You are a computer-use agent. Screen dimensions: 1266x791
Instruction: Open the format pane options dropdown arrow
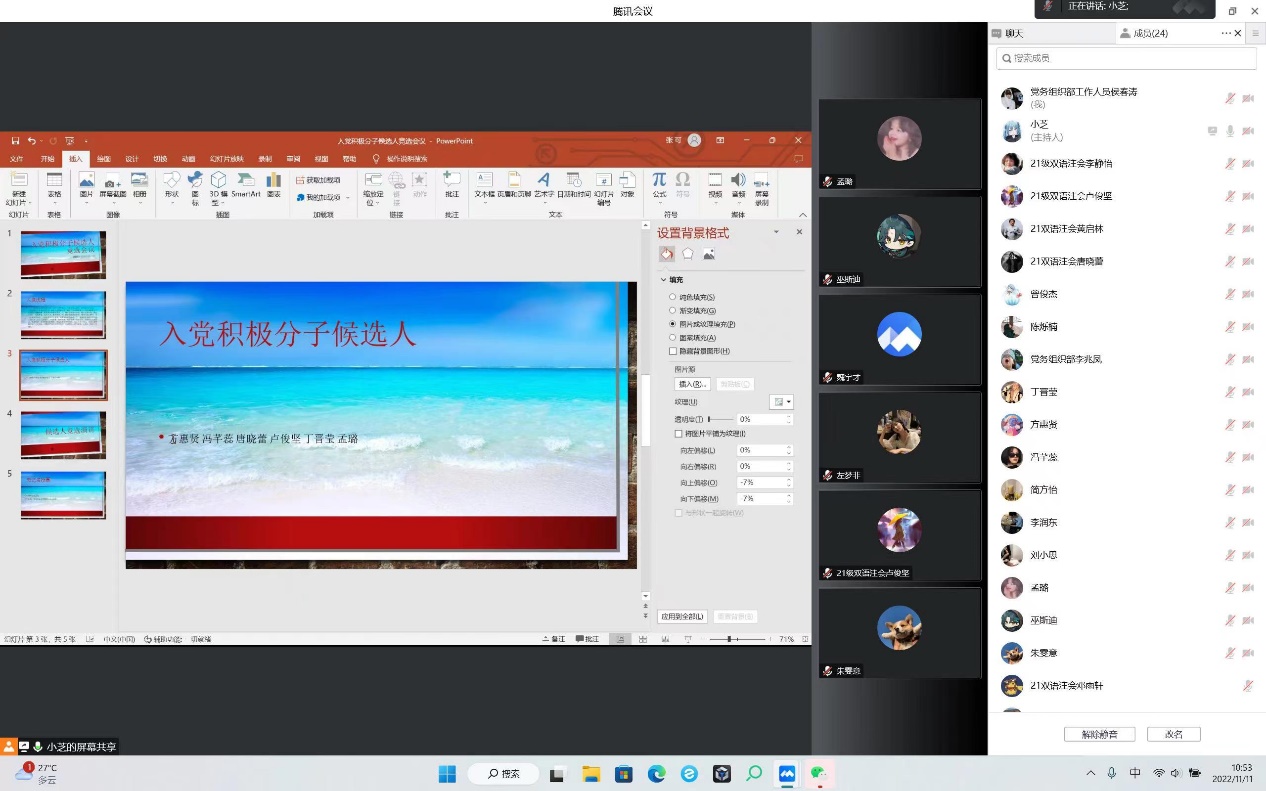point(776,233)
